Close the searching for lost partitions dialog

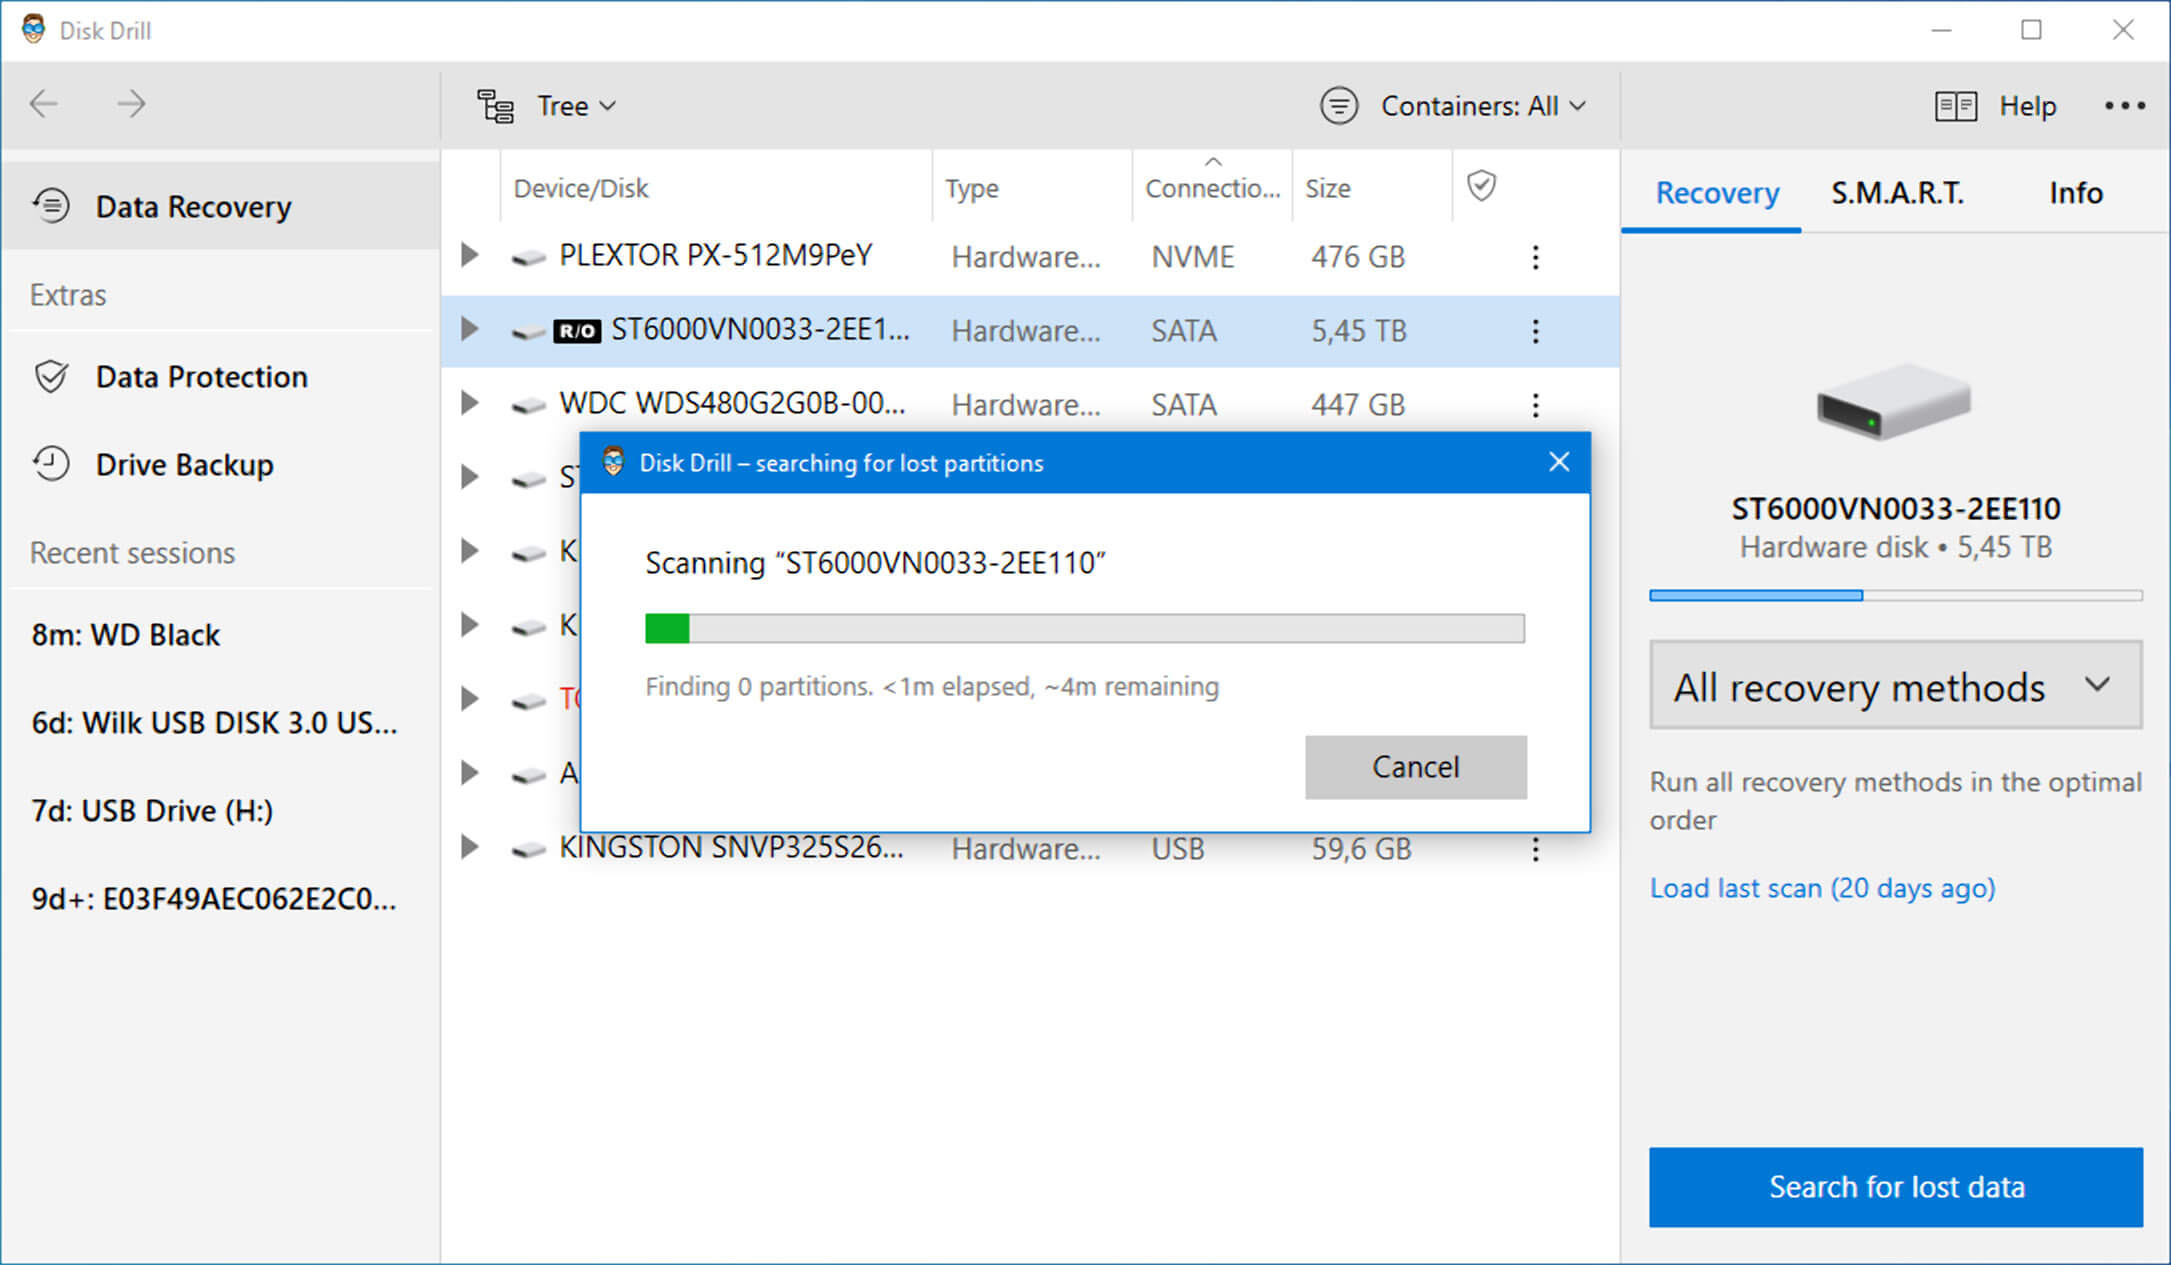pos(1558,462)
